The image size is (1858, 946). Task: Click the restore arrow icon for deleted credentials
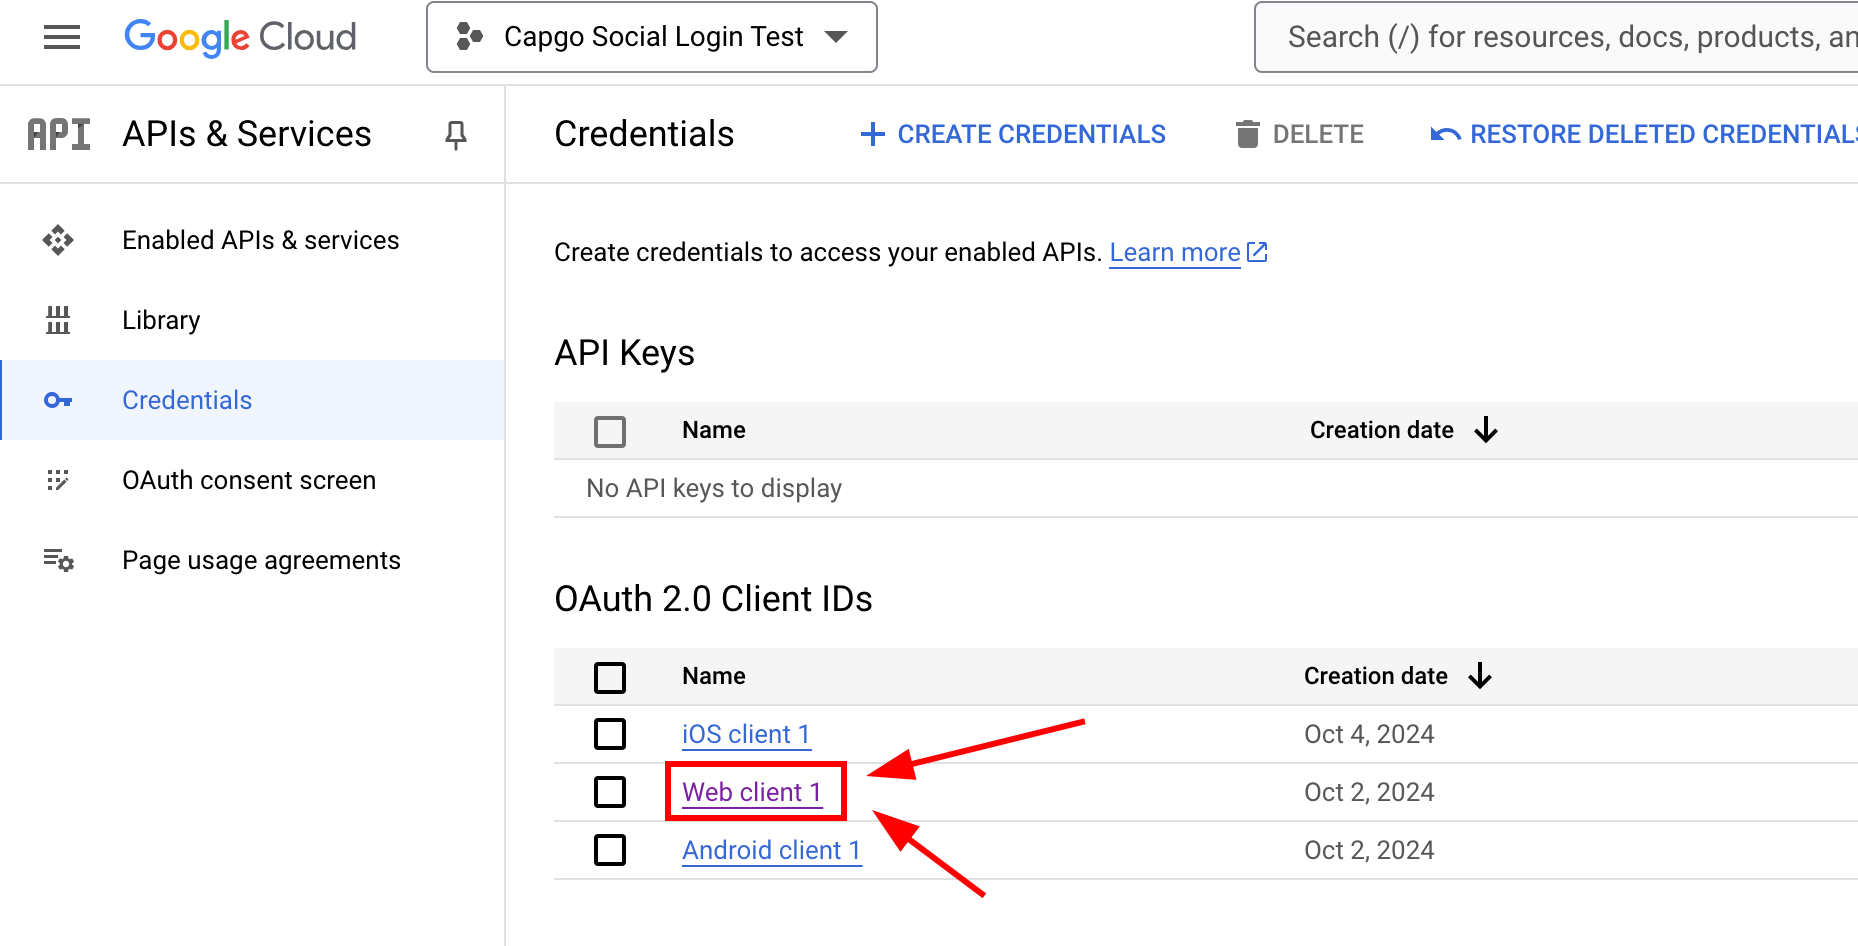[x=1444, y=133]
